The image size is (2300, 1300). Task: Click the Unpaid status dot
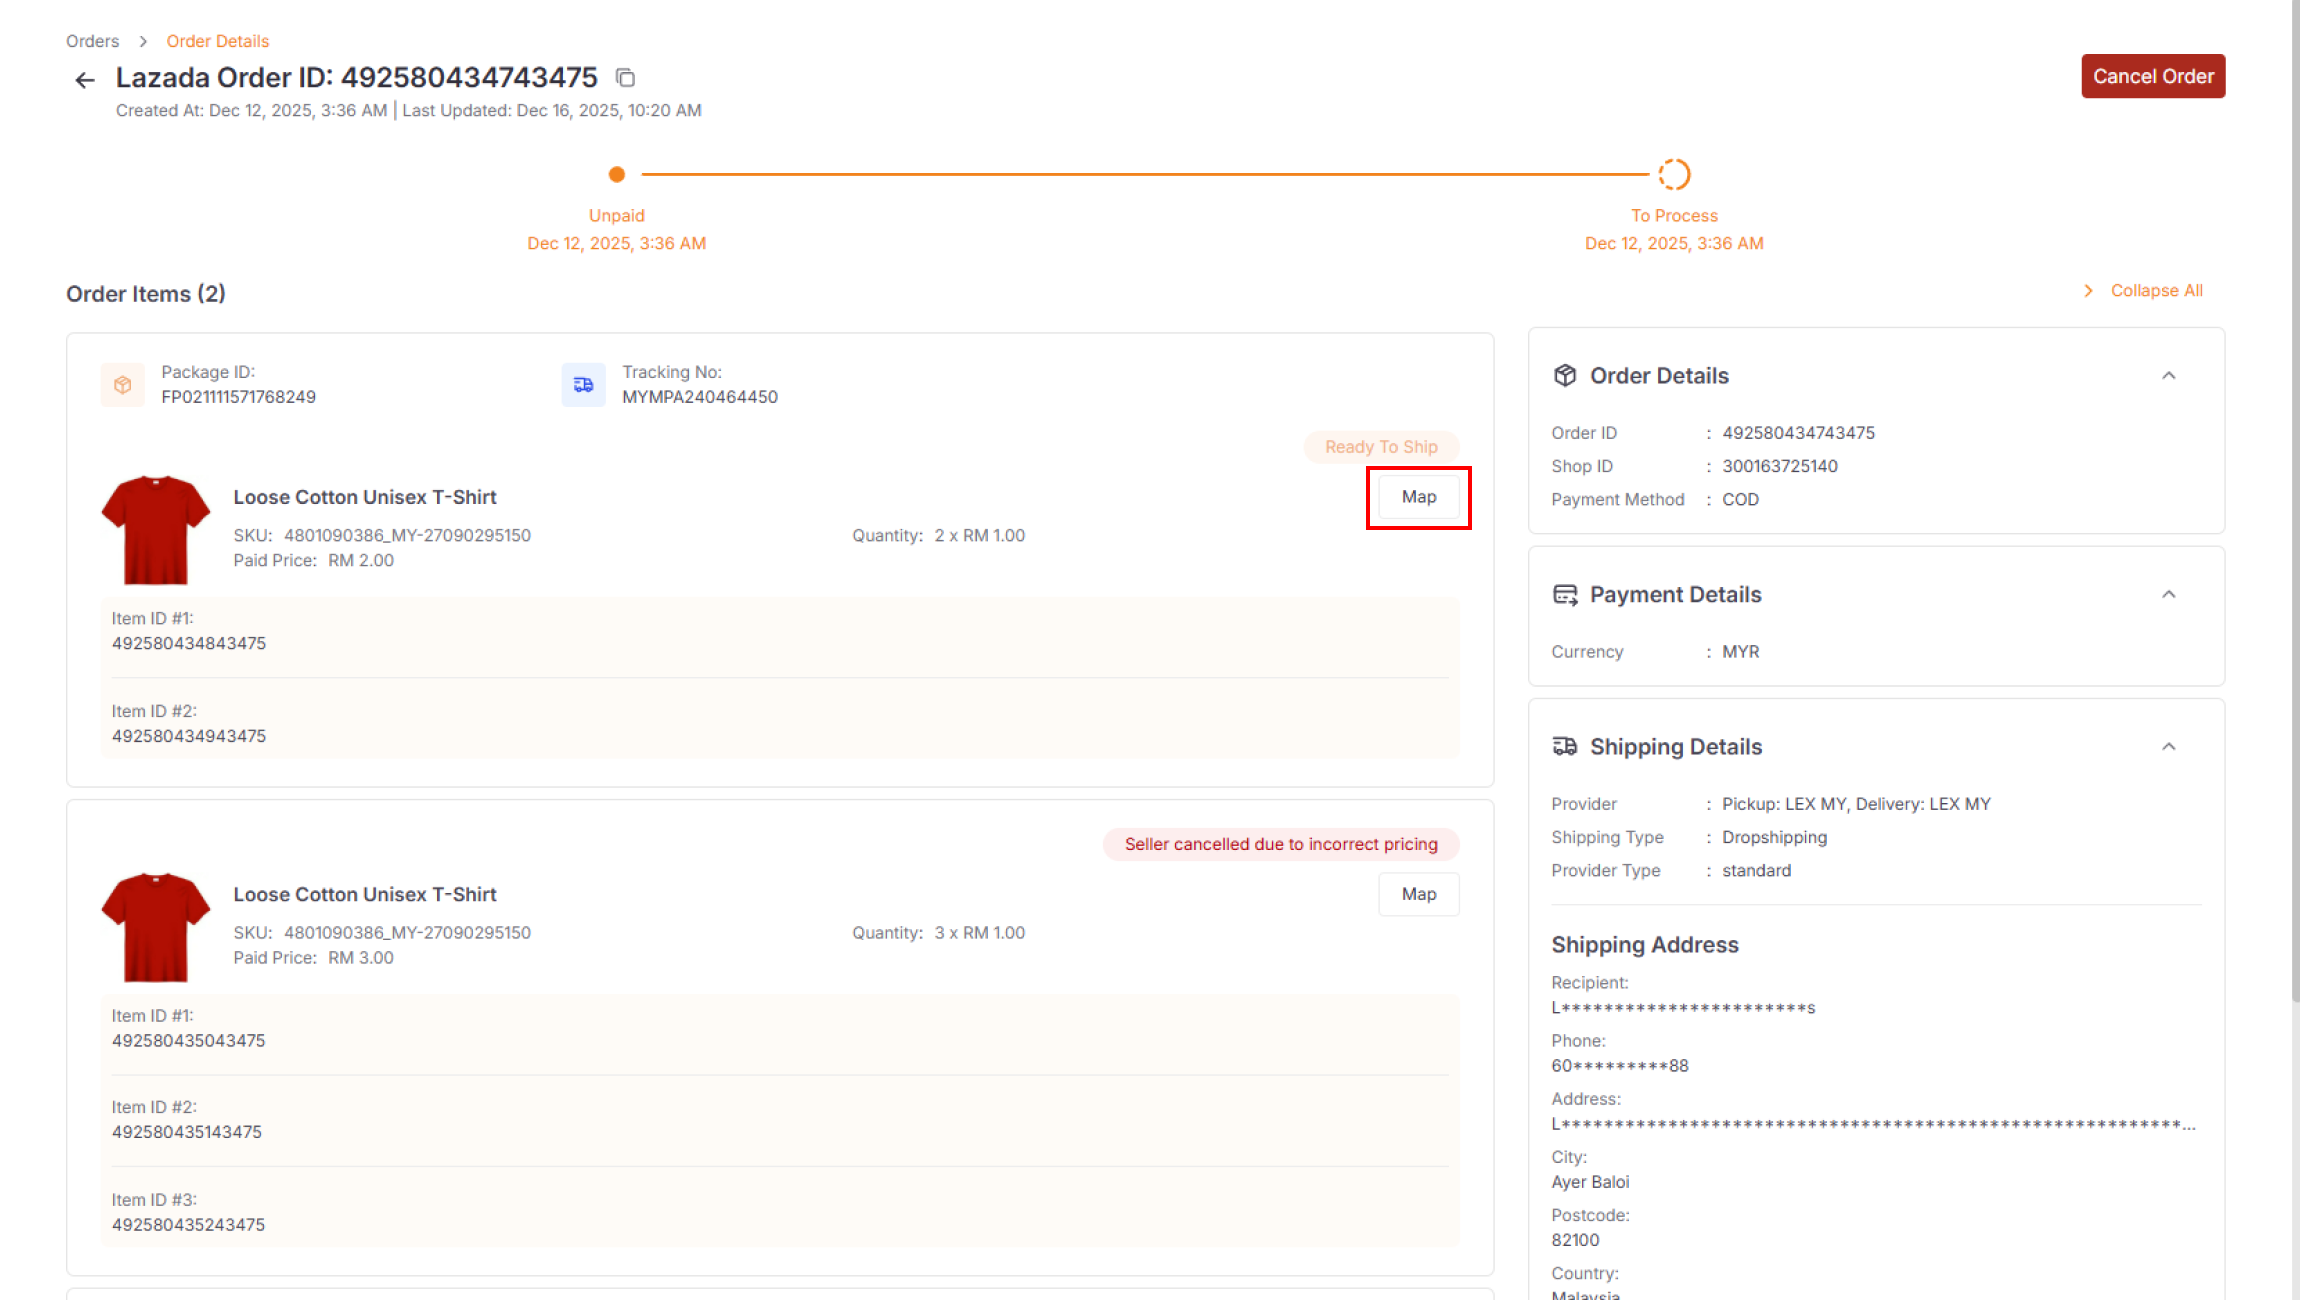617,175
